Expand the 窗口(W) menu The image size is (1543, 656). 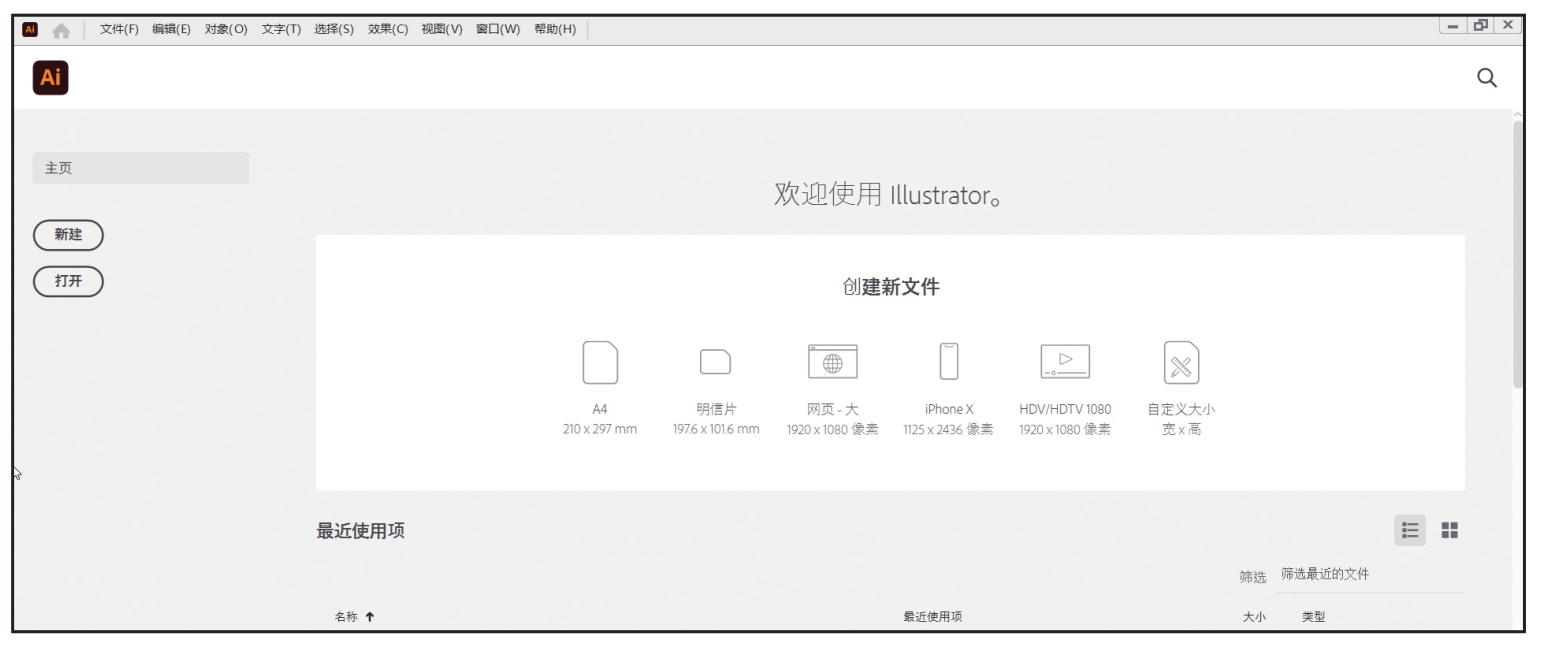tap(497, 29)
